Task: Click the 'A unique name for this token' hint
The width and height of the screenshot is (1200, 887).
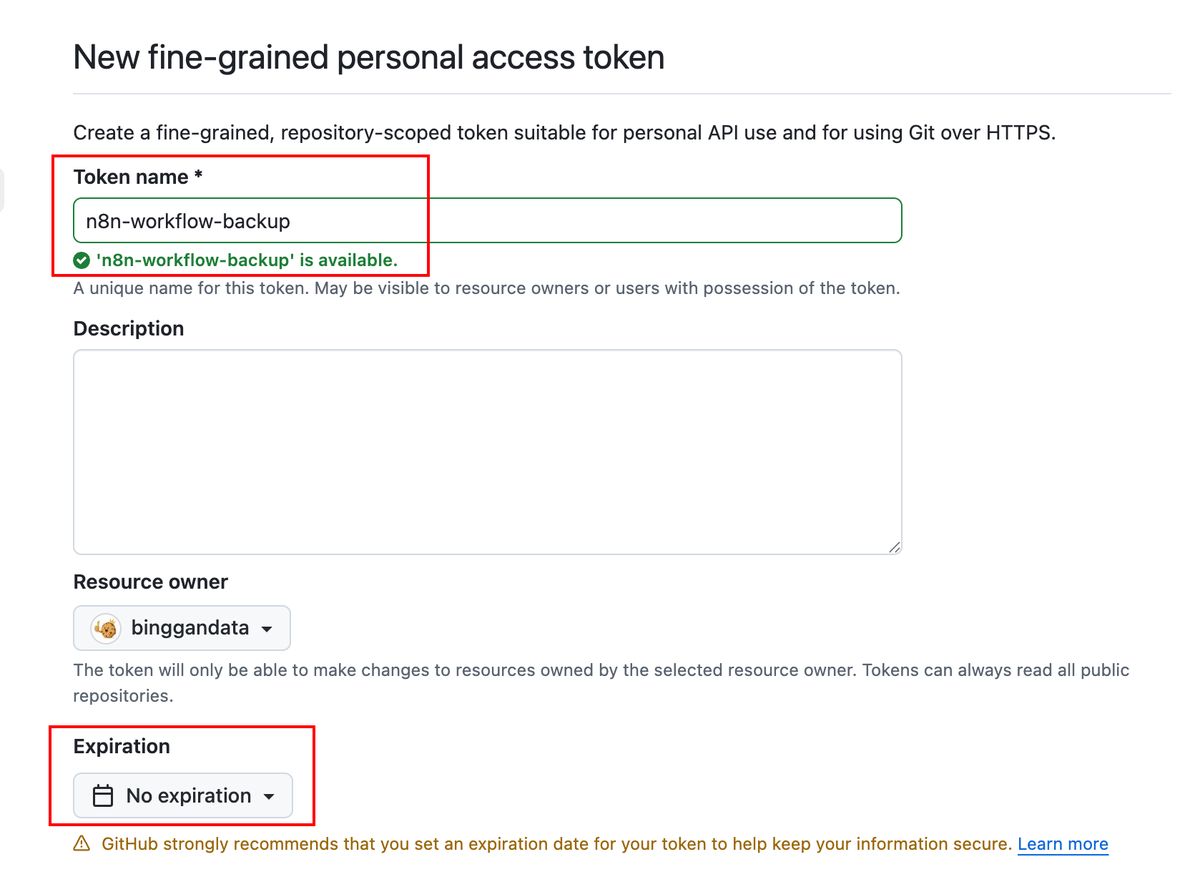Action: click(x=486, y=288)
